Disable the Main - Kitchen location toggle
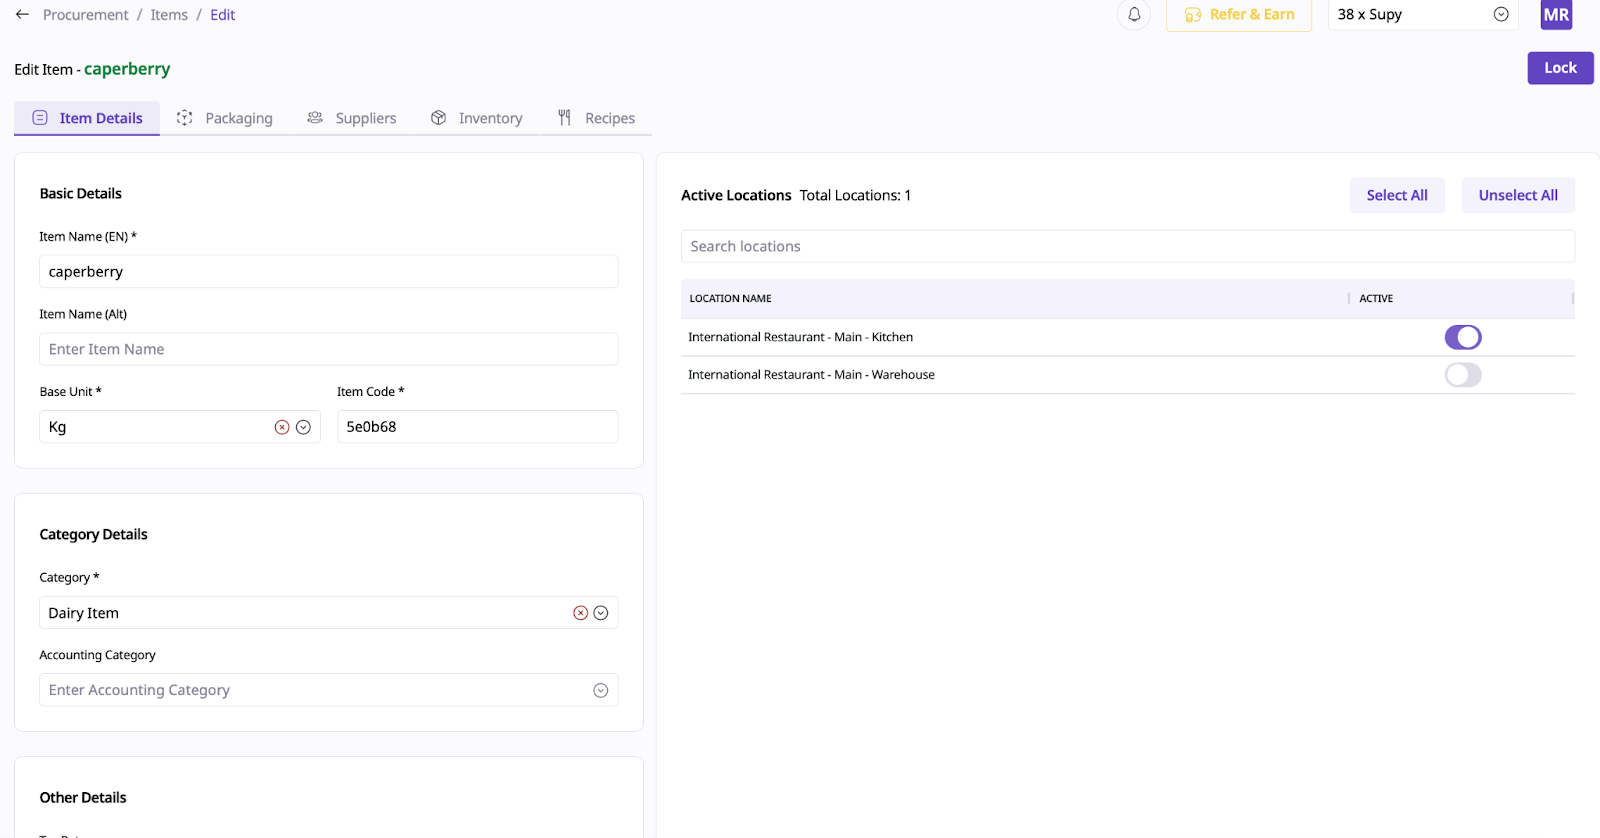The image size is (1600, 838). 1462,337
